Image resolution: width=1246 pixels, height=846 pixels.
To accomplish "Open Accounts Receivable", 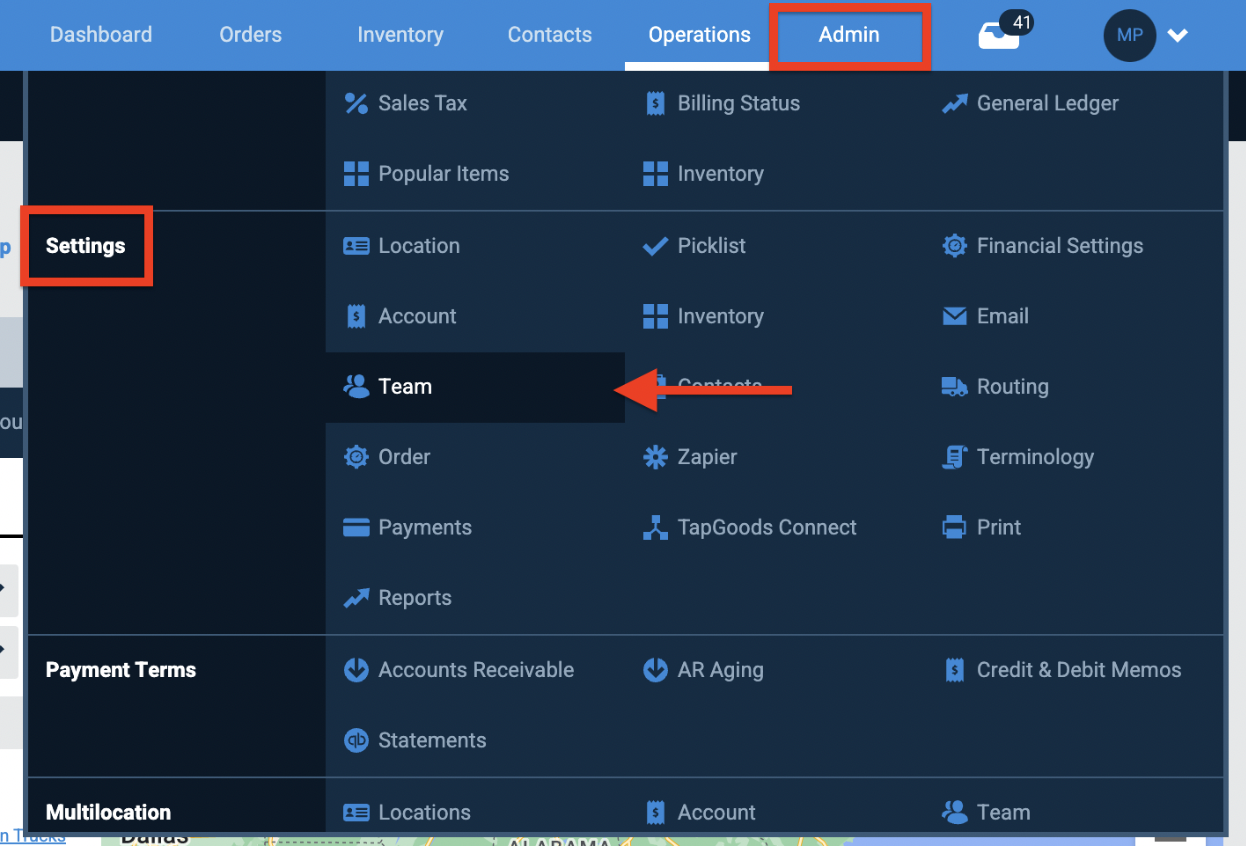I will point(476,670).
